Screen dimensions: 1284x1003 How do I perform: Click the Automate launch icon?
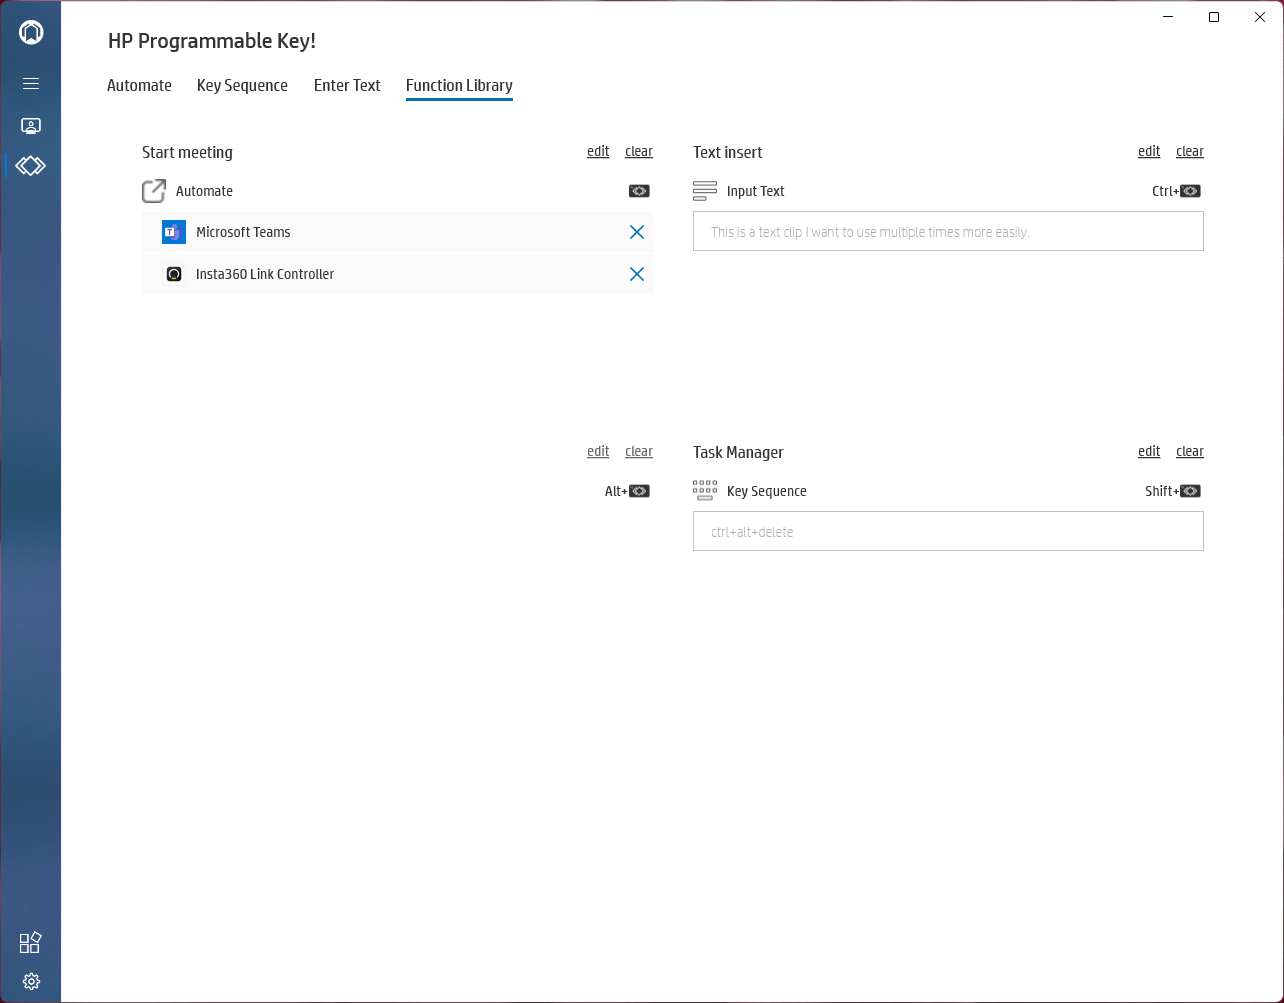tap(154, 191)
